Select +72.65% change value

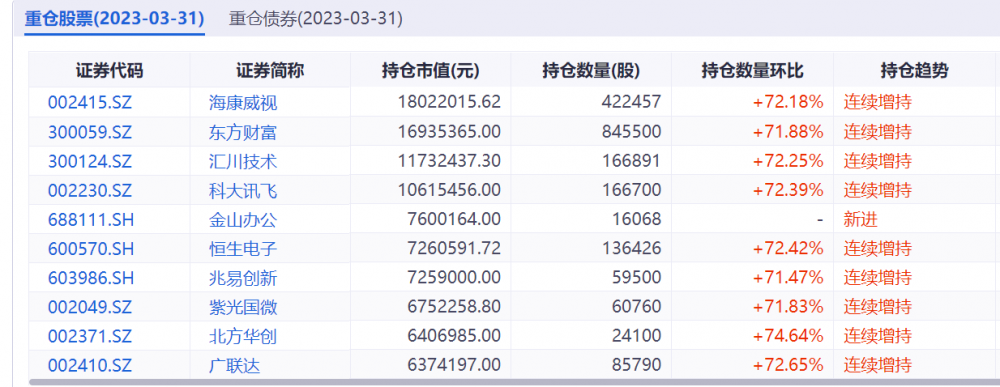click(788, 365)
